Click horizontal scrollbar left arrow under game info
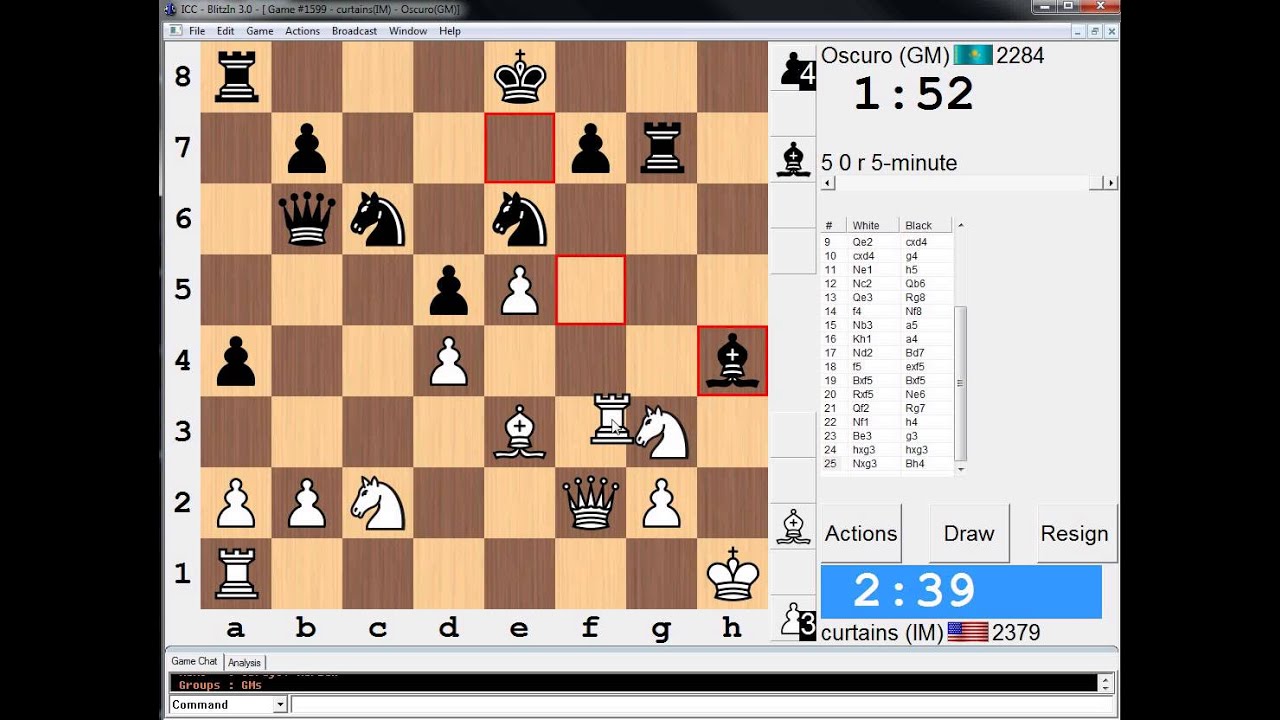The width and height of the screenshot is (1280, 720). (827, 183)
